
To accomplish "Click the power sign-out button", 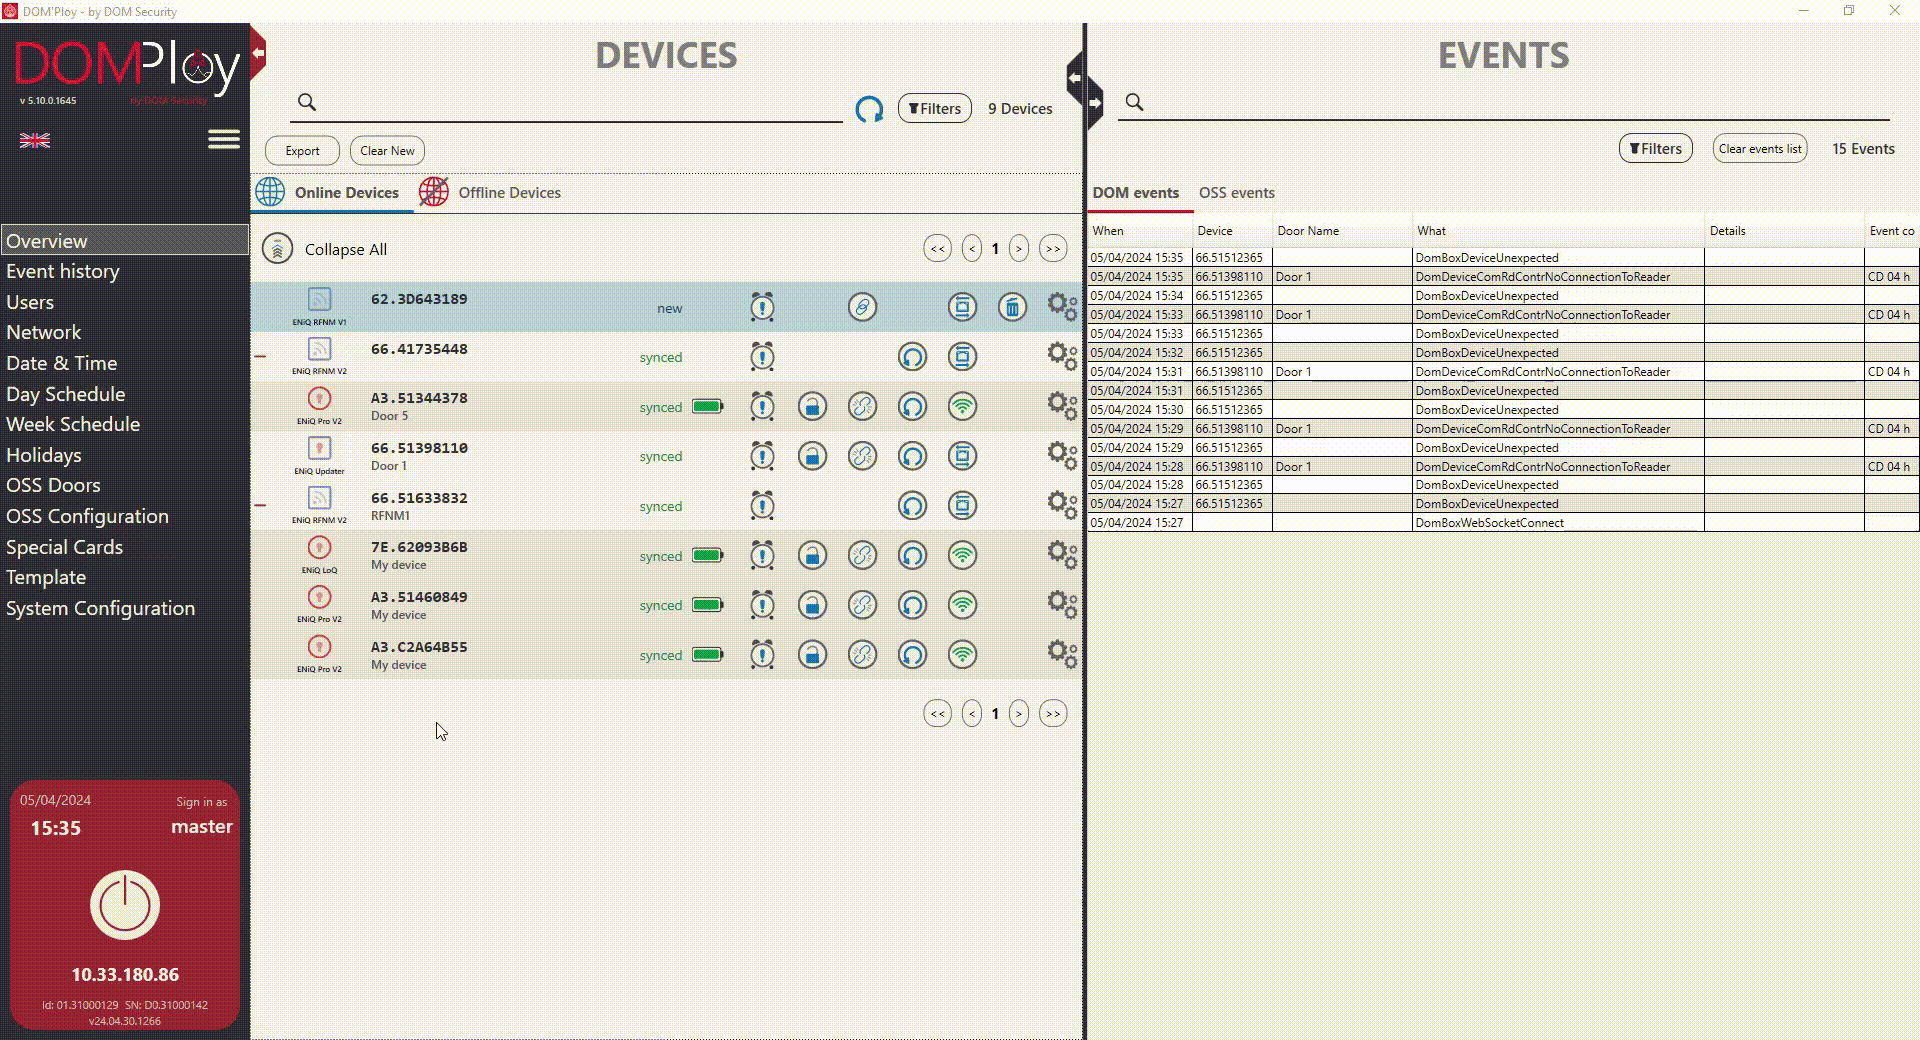I will click(125, 905).
